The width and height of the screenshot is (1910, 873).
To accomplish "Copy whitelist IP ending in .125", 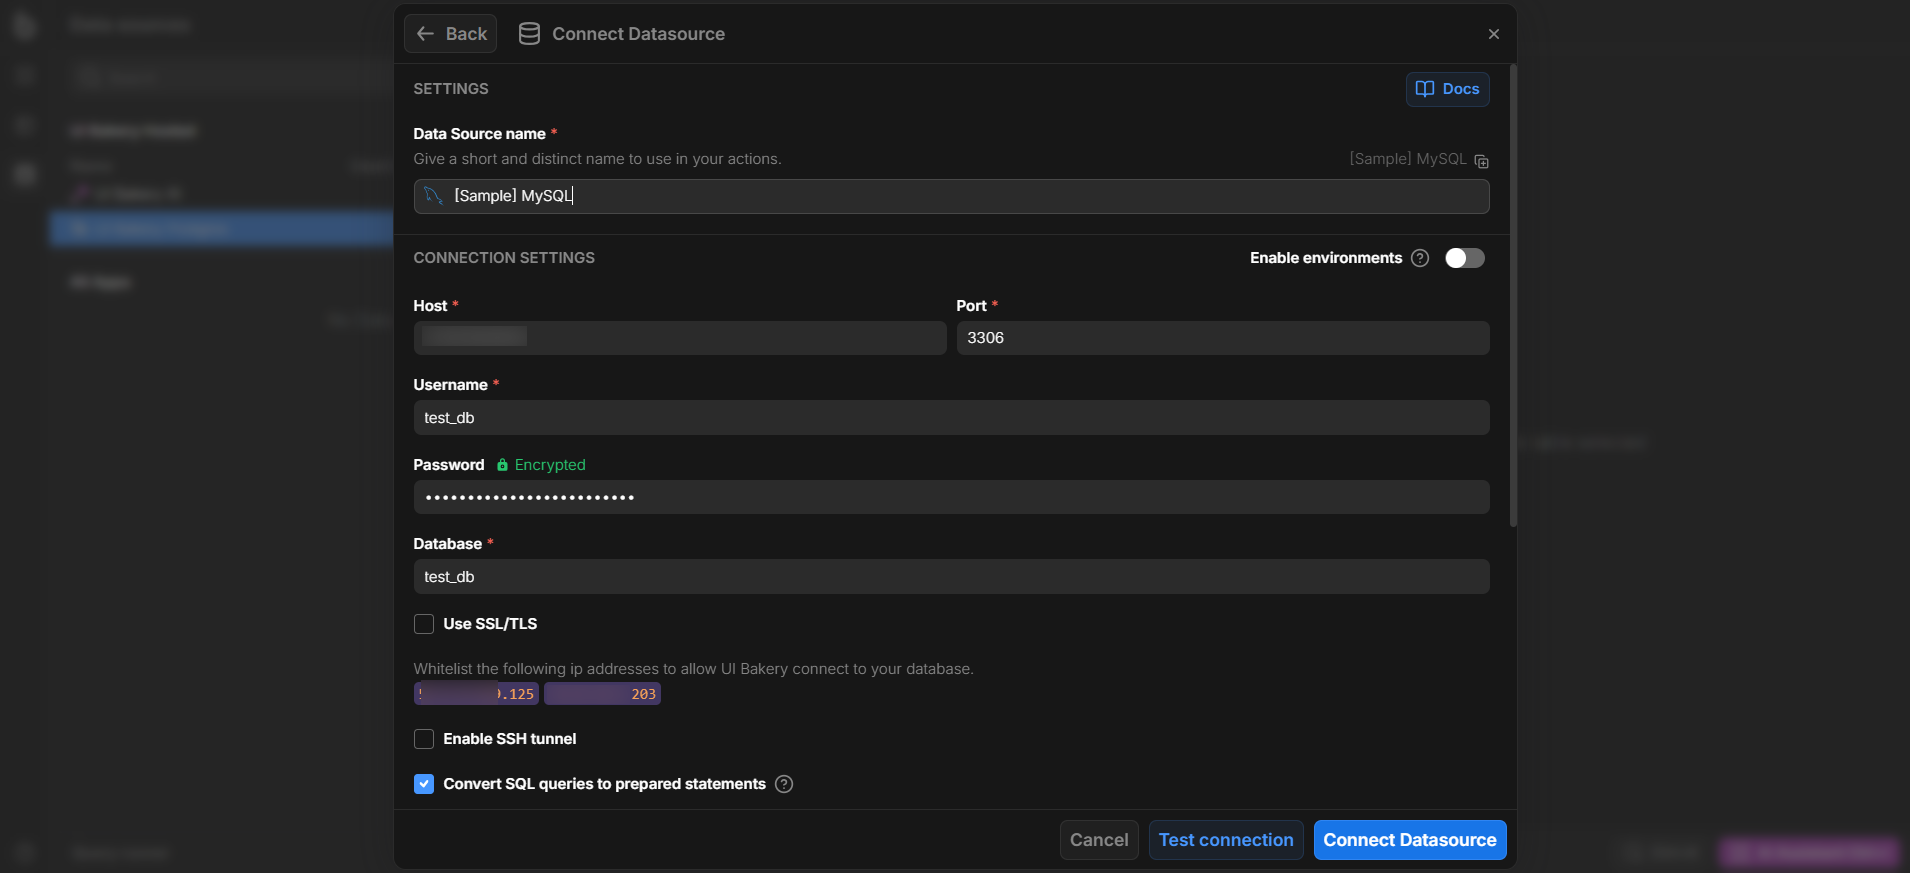I will [476, 694].
